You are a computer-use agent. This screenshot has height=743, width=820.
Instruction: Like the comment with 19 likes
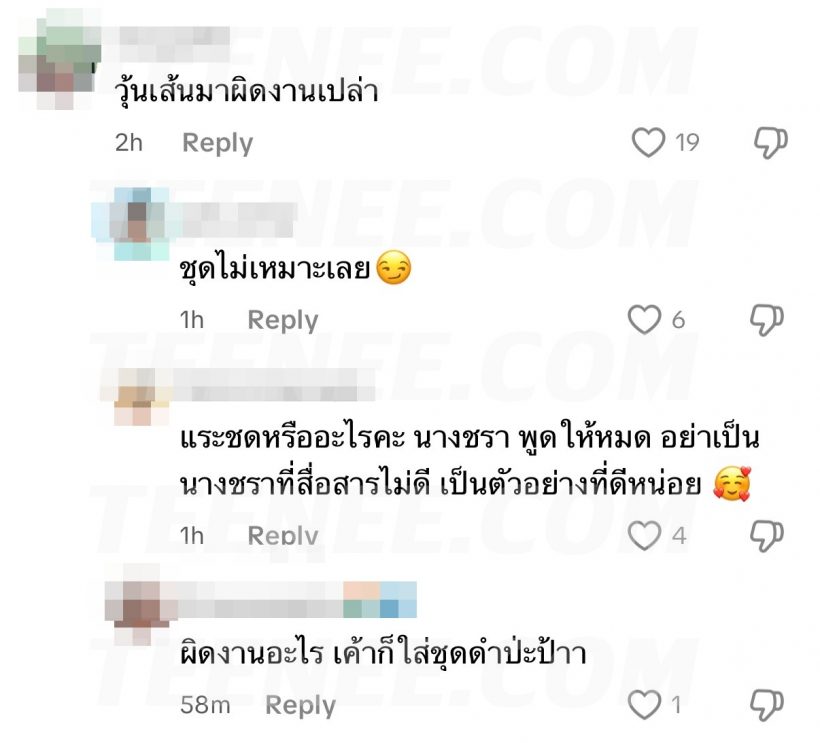[648, 142]
